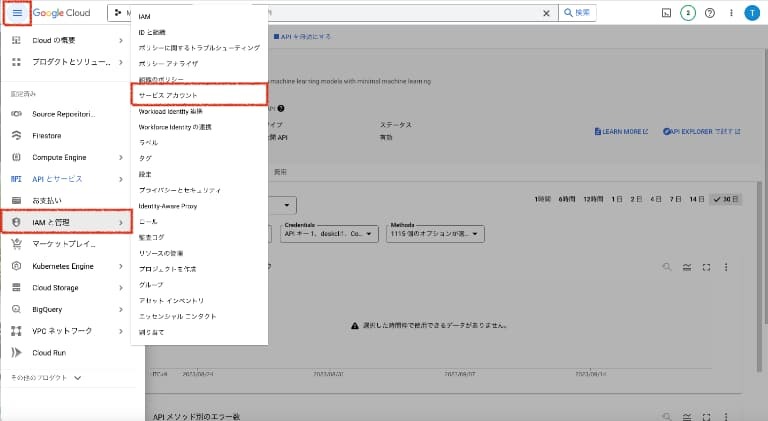The height and width of the screenshot is (421, 768).
Task: Click the LEARN MORE link
Action: (x=621, y=131)
